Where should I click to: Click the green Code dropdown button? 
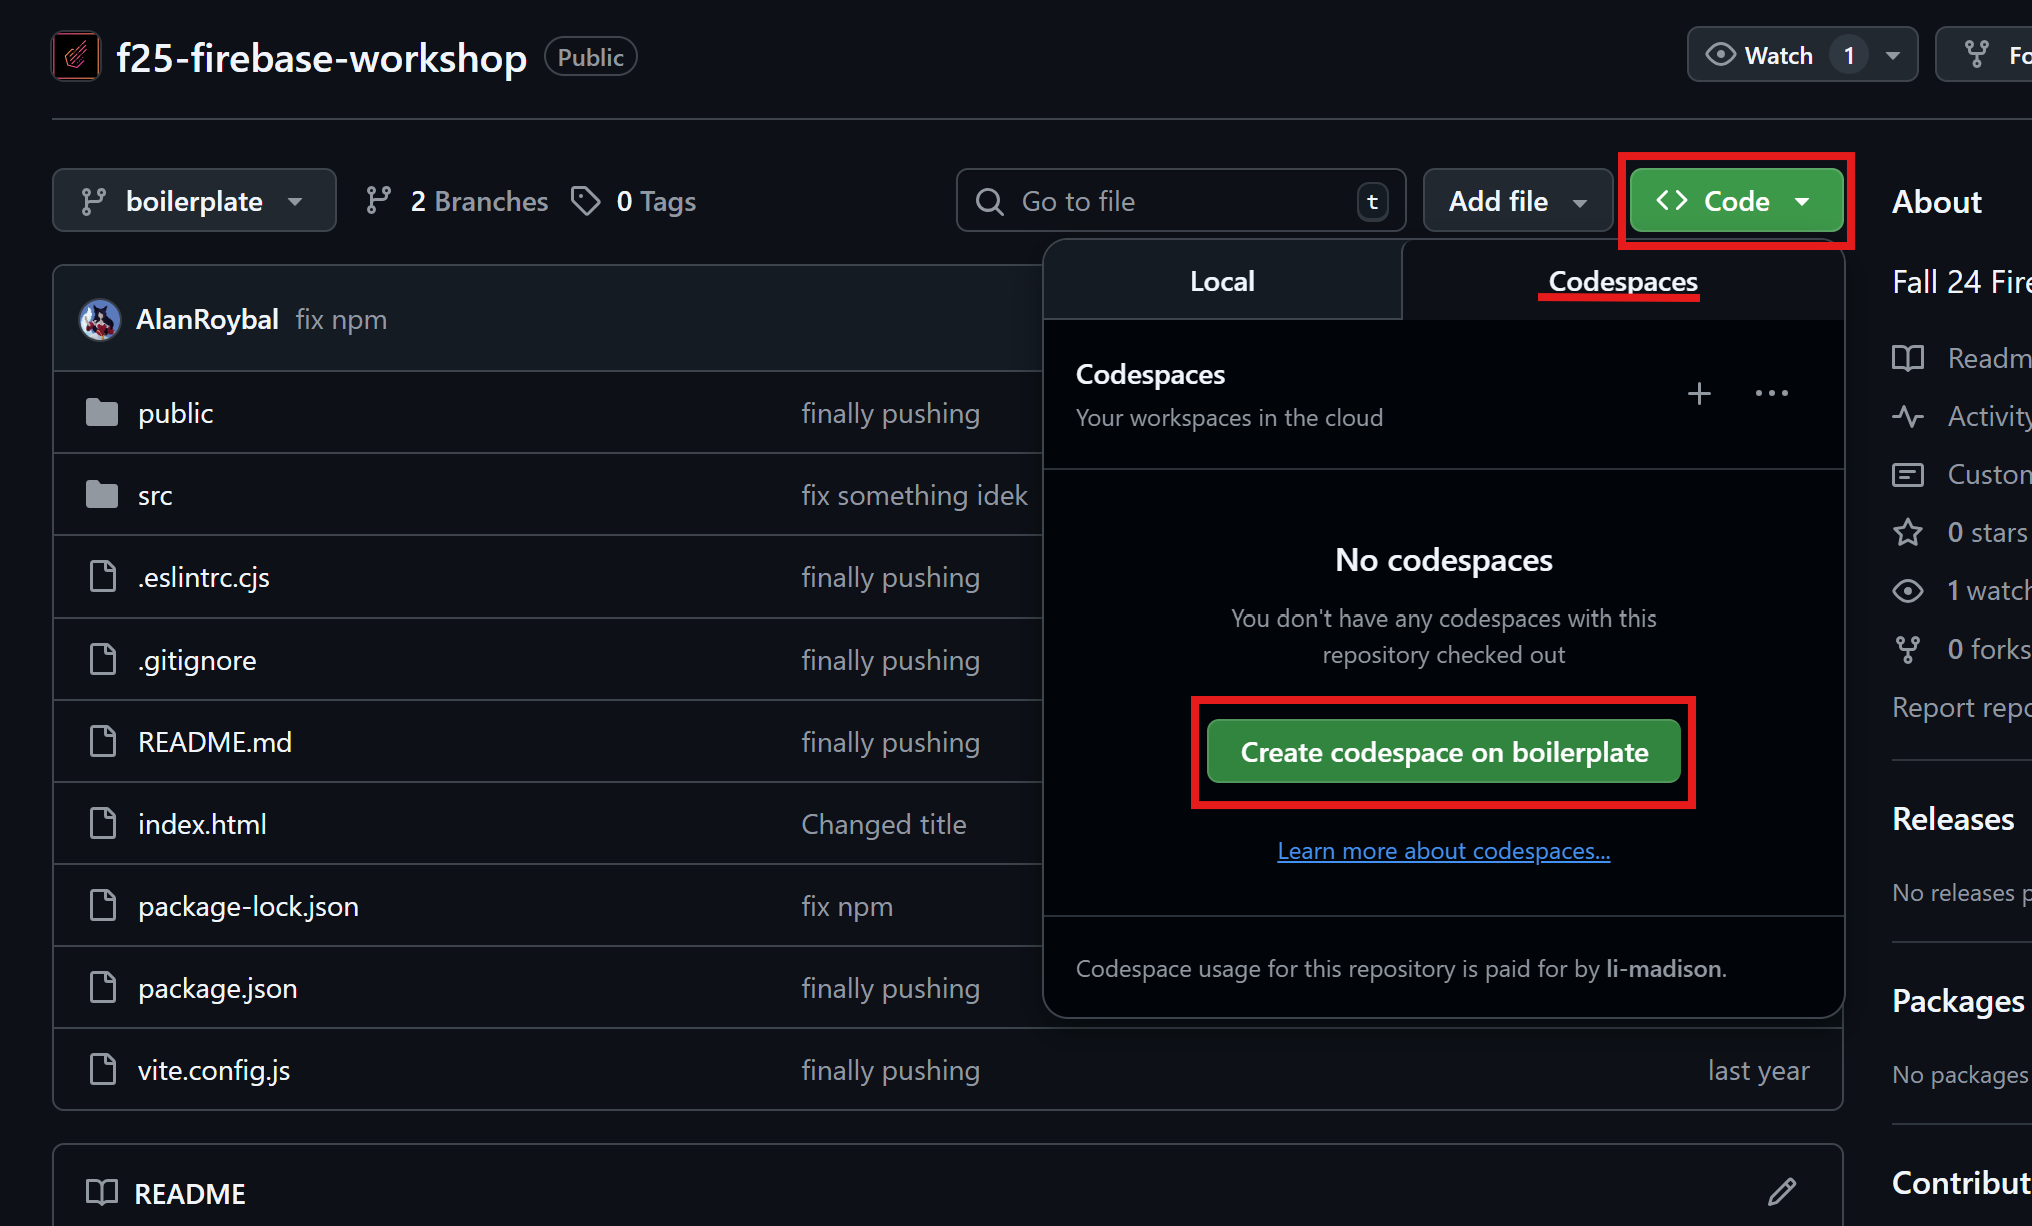[1735, 201]
